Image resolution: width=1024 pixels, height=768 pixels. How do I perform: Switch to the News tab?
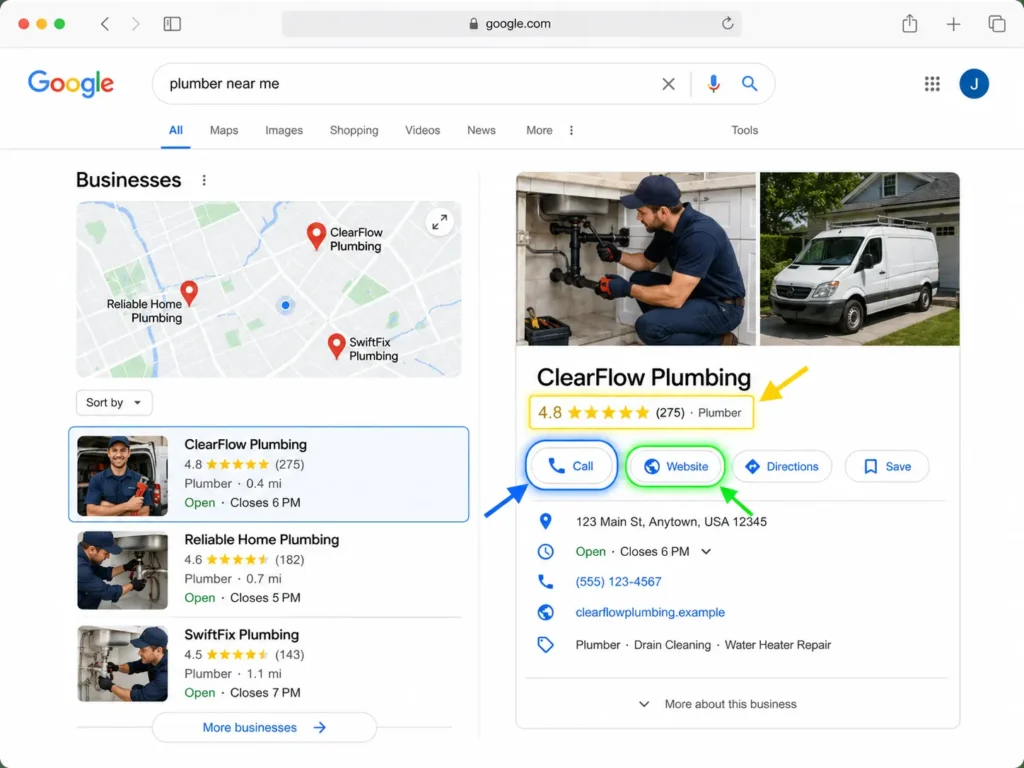tap(481, 130)
